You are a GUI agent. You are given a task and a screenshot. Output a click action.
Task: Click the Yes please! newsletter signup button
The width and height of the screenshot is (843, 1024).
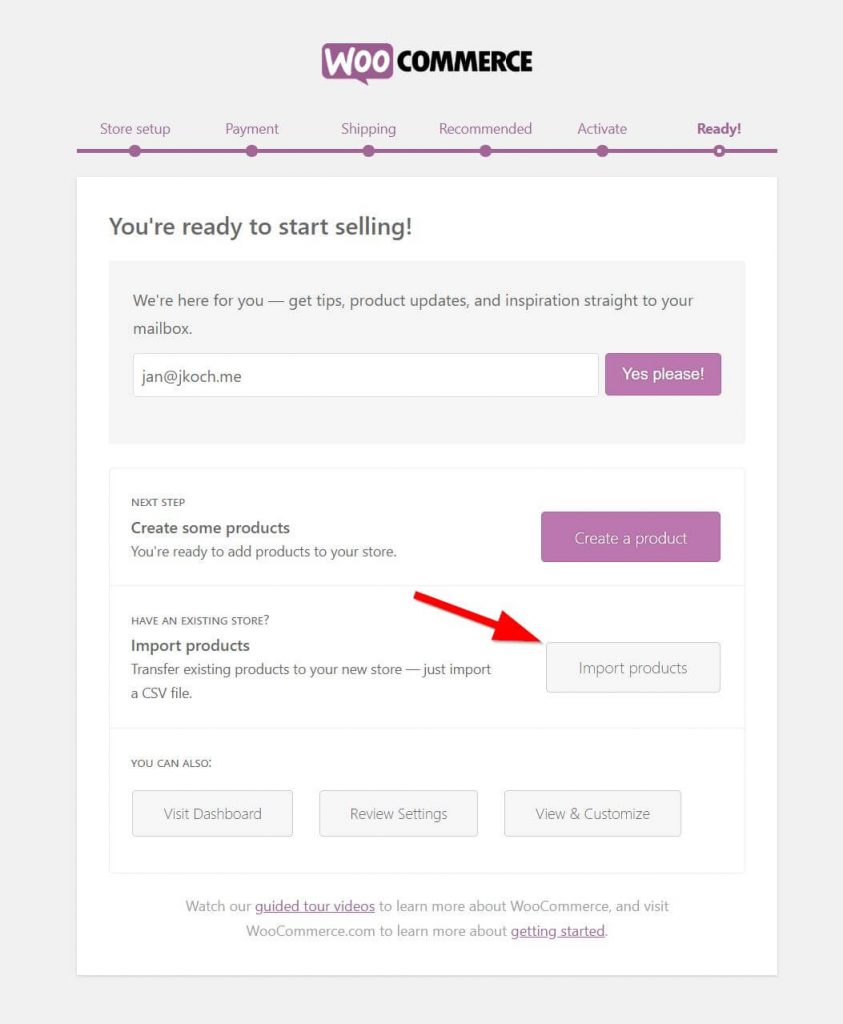click(x=663, y=373)
